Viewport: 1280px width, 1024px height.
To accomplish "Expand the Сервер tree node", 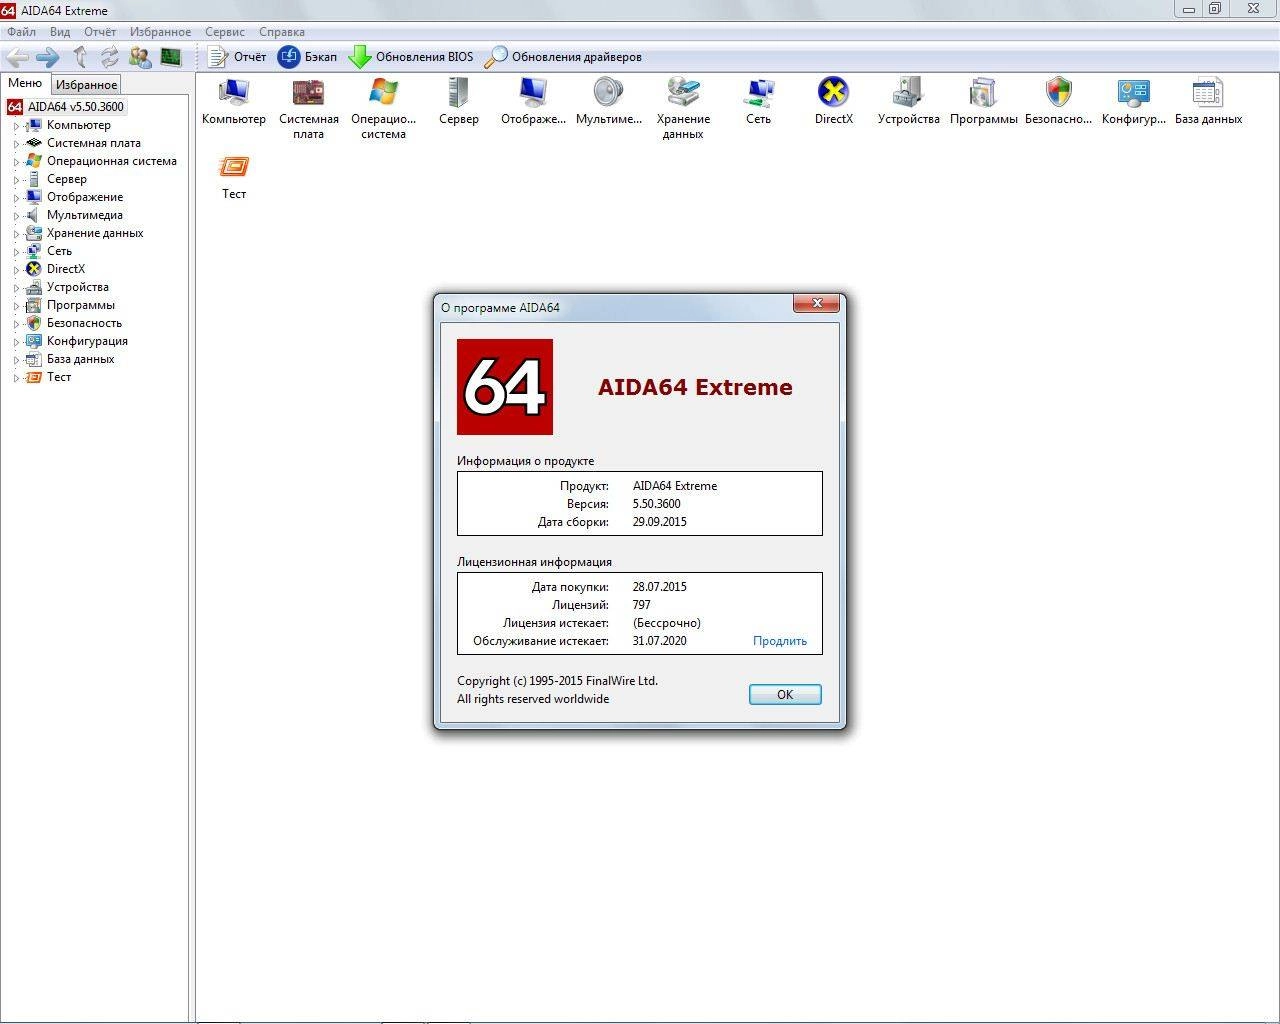I will pyautogui.click(x=16, y=180).
